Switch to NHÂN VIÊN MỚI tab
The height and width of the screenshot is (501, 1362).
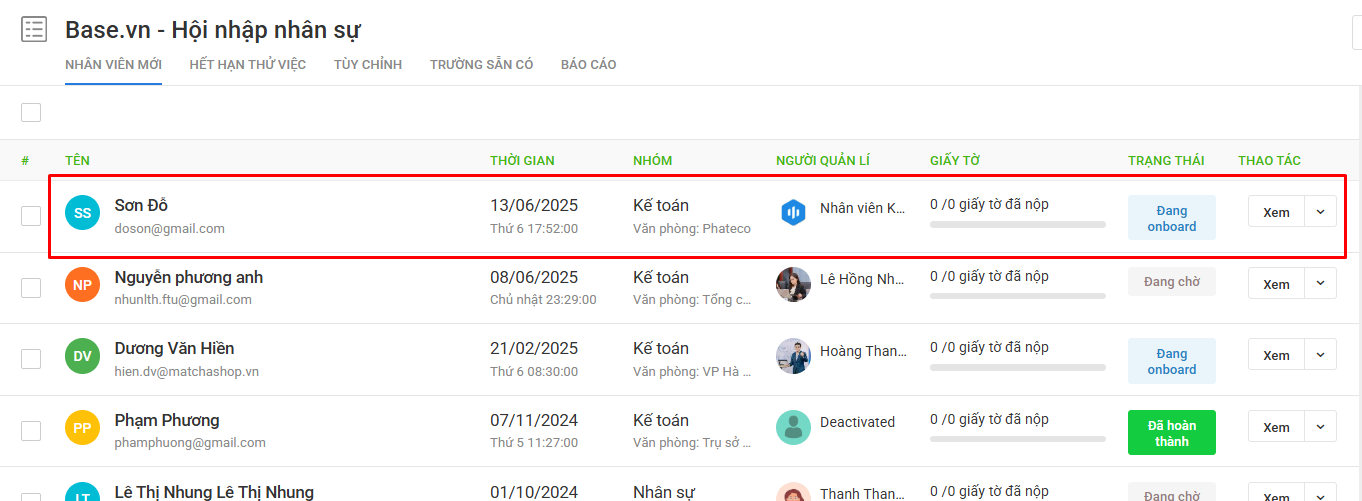113,65
